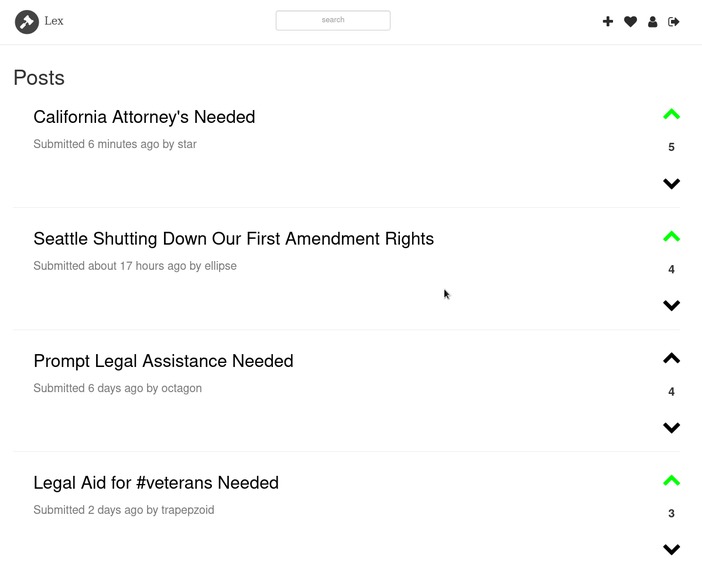Open favorites with the heart icon
This screenshot has width=702, height=573.
630,21
